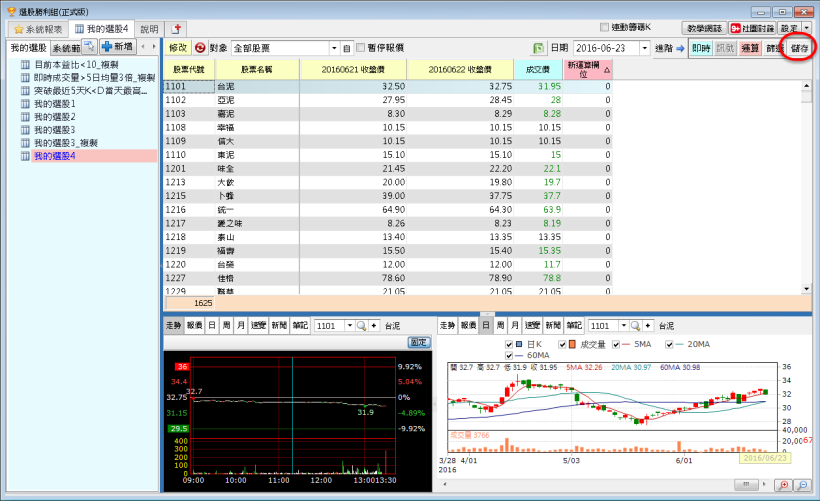Enable the 暫停報價 checkbox
Screen dimensions: 820x501
[362, 48]
